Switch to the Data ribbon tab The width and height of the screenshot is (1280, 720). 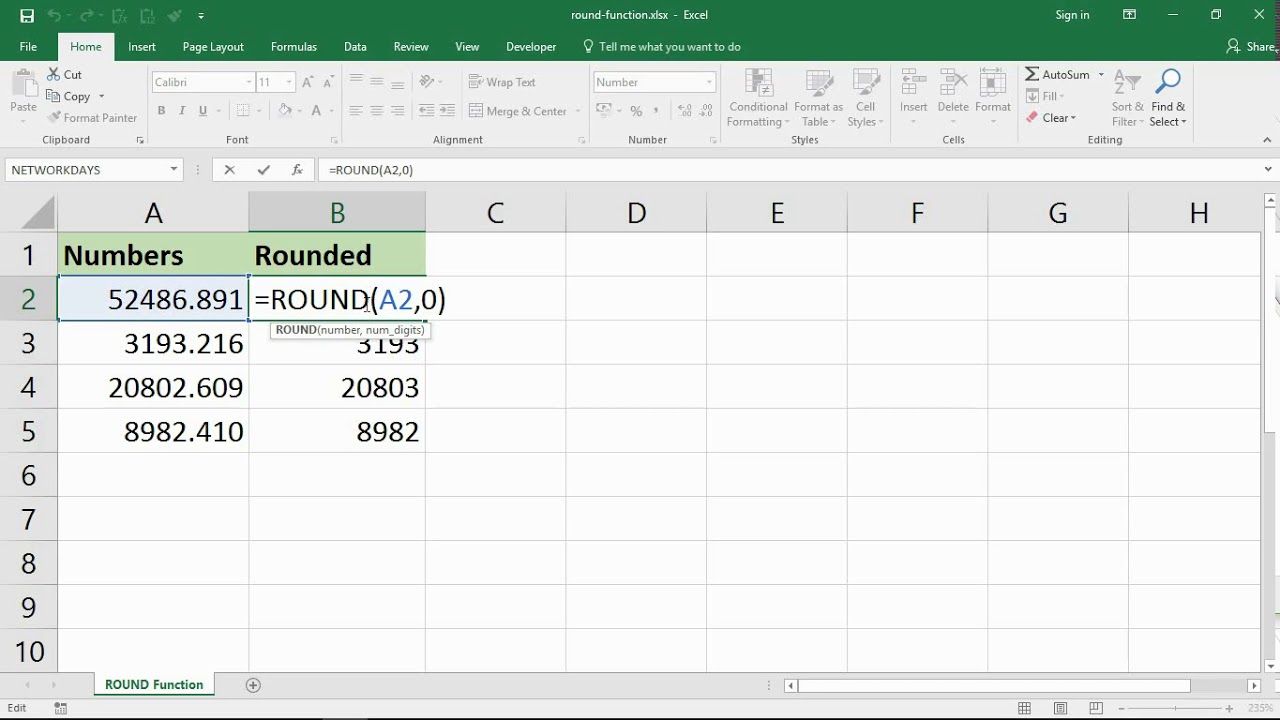(x=355, y=47)
